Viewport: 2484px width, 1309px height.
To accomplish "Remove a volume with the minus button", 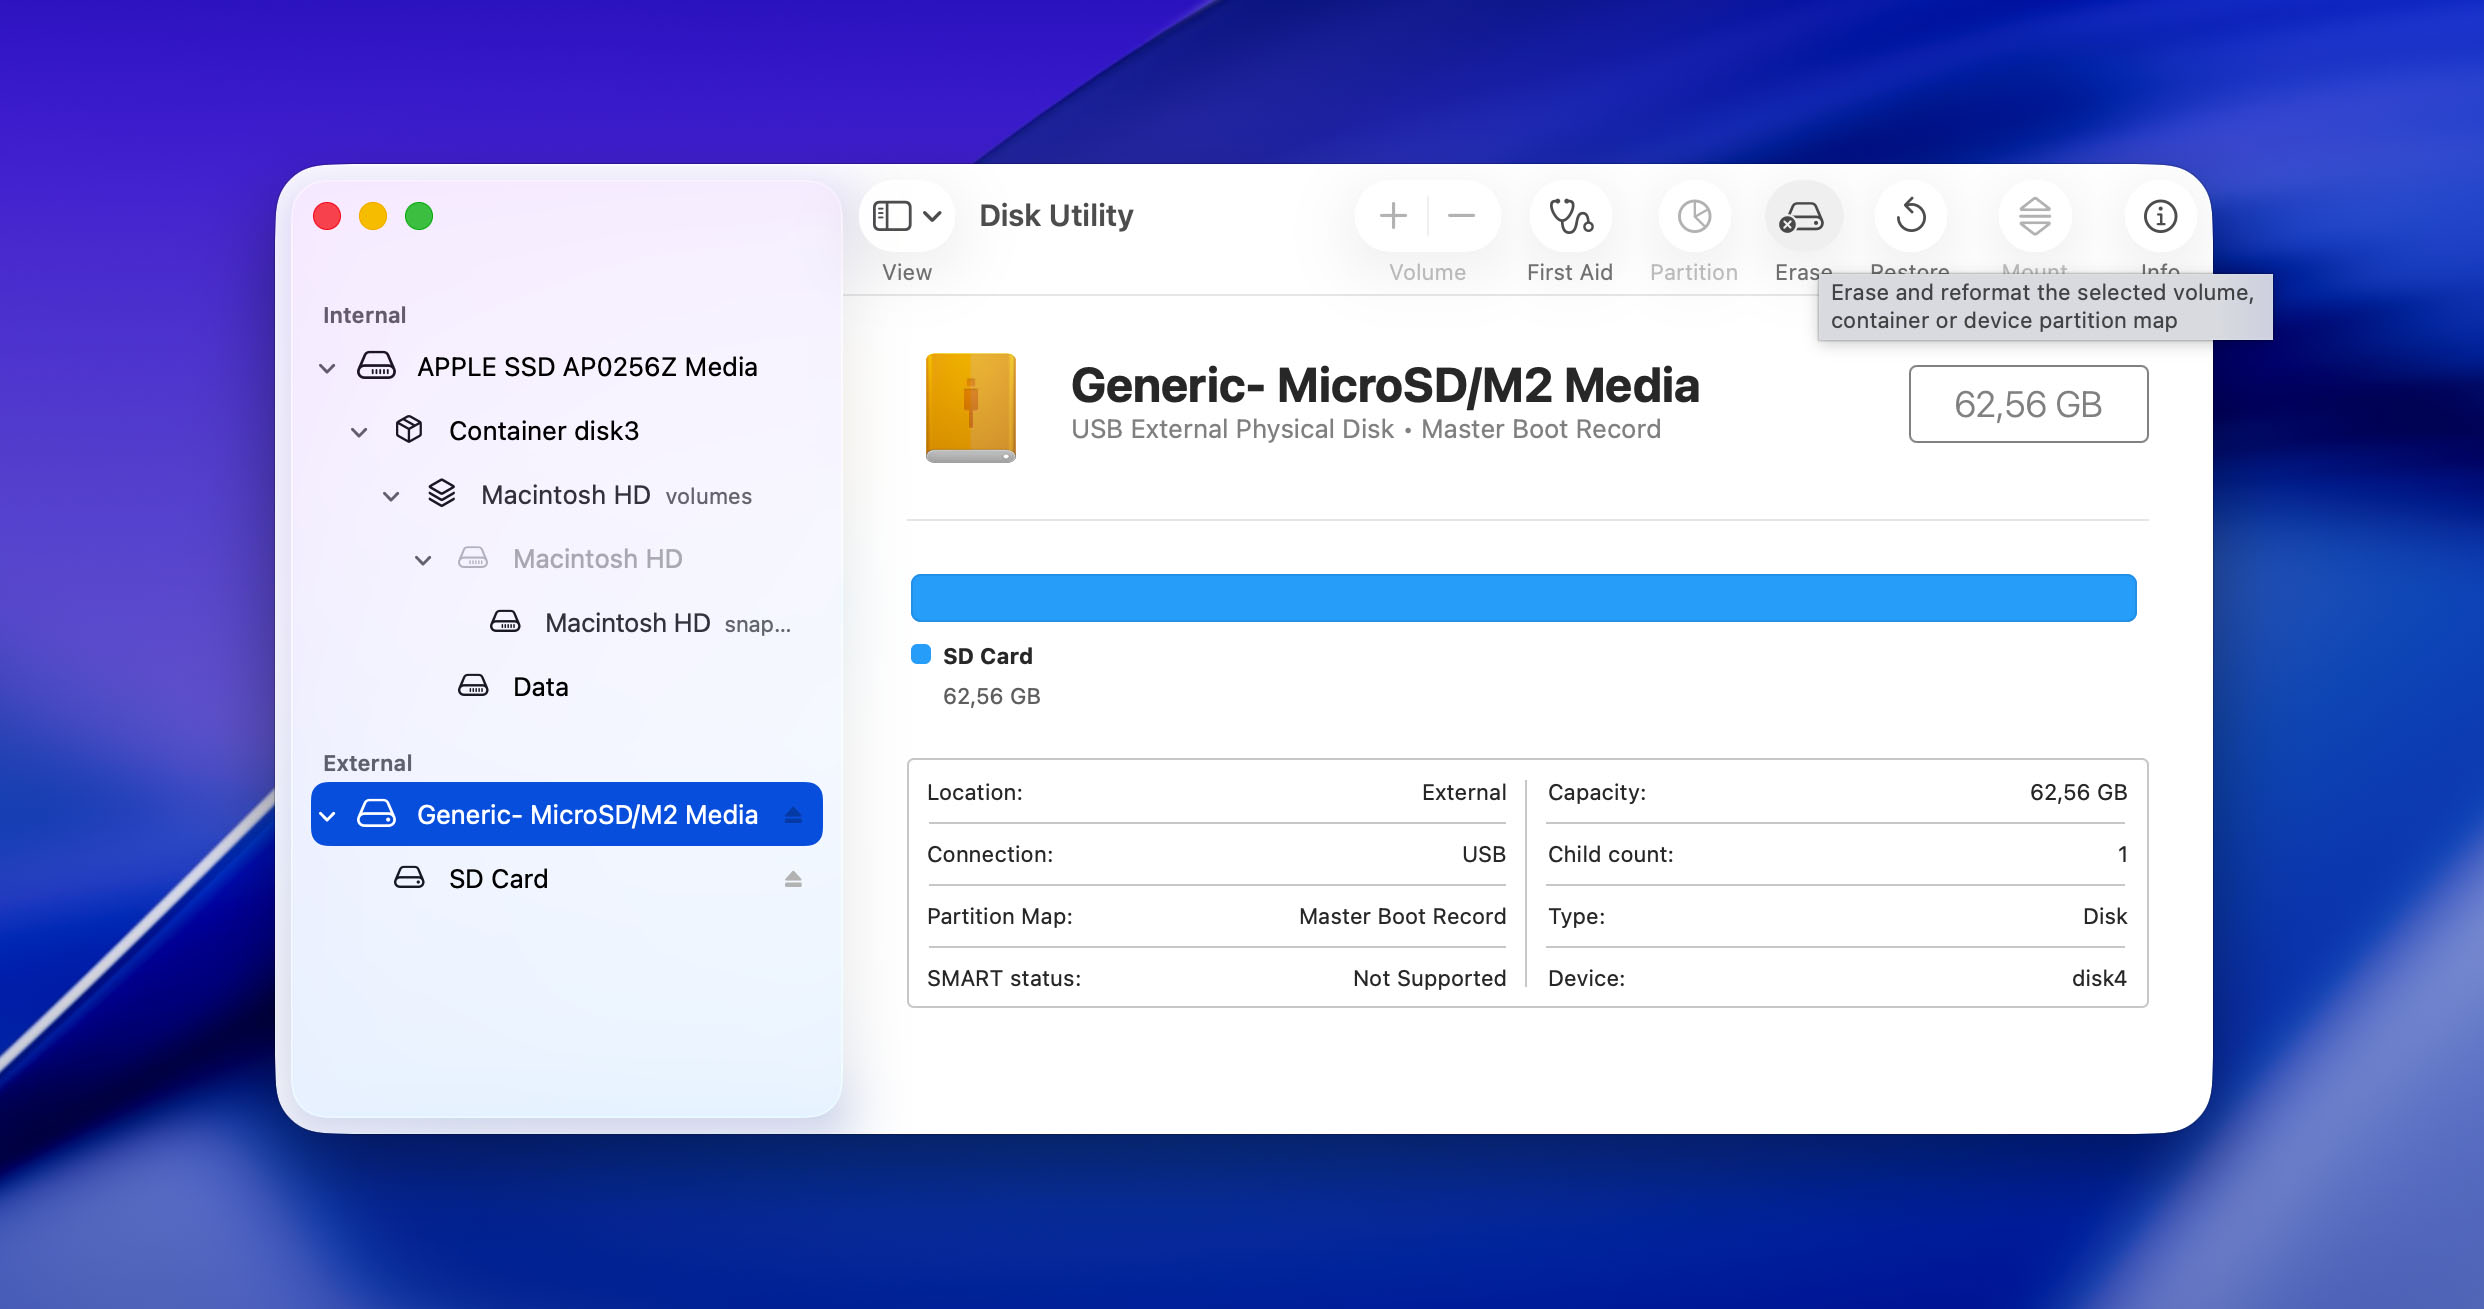I will click(x=1462, y=216).
